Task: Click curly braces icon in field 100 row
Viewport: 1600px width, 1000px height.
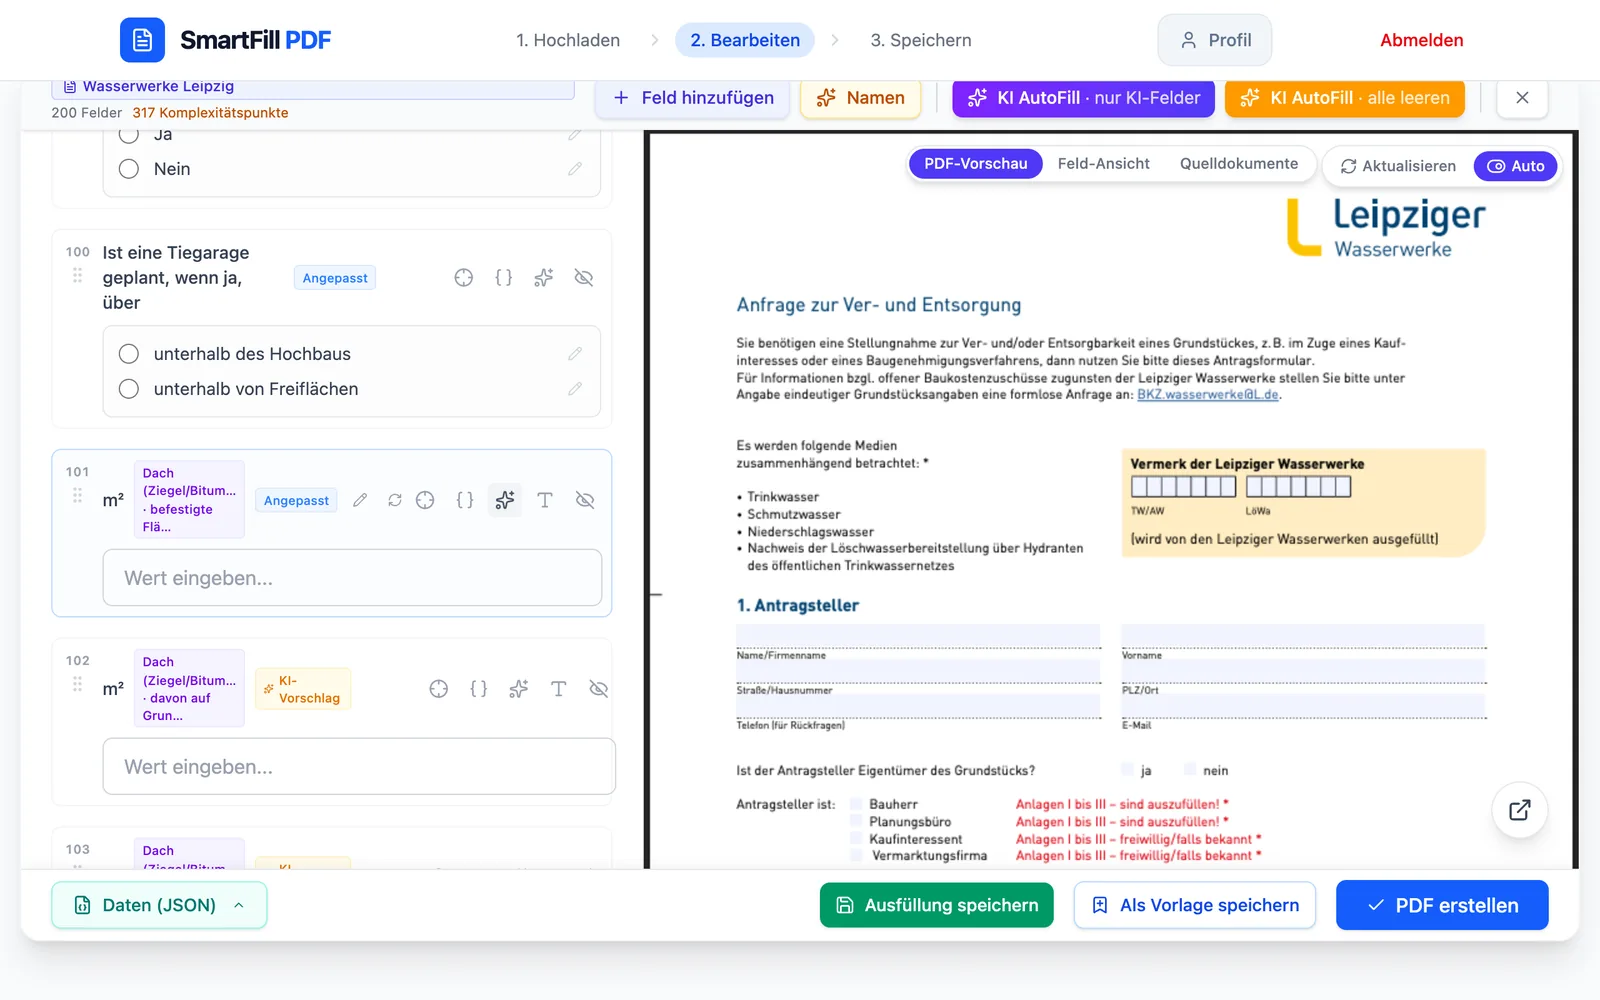Action: tap(504, 278)
